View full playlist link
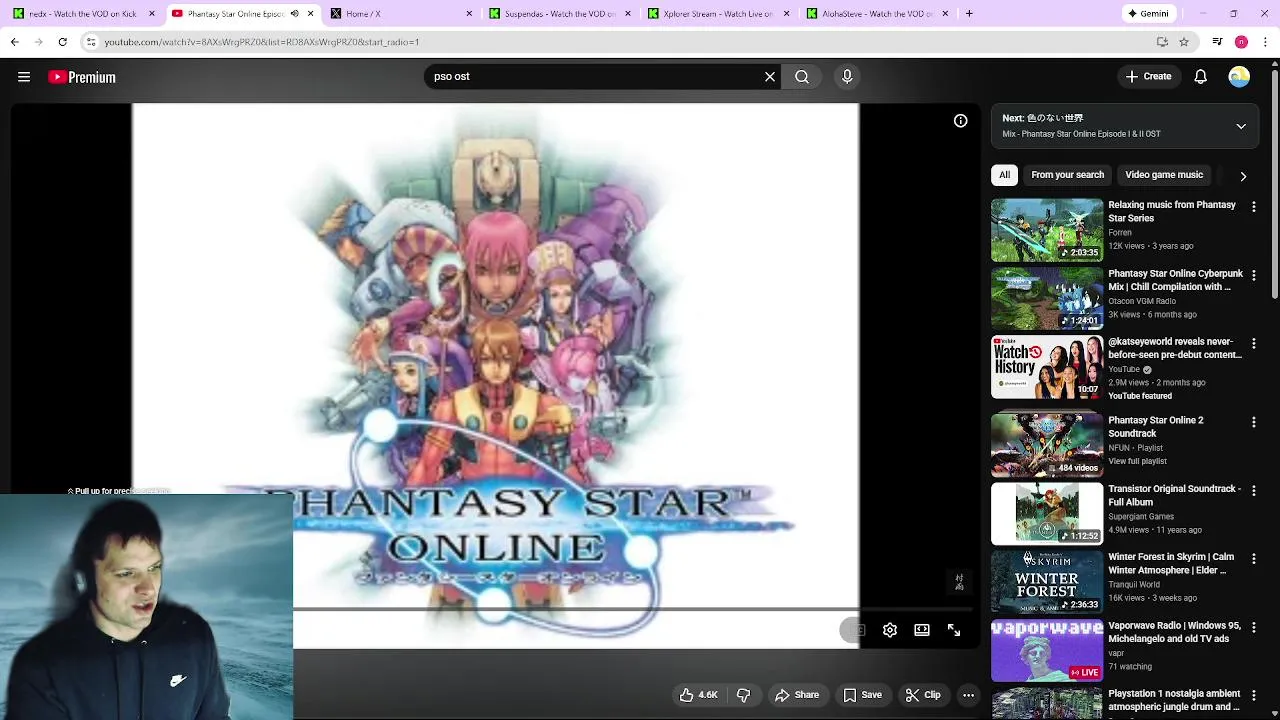This screenshot has height=720, width=1280. click(x=1137, y=461)
